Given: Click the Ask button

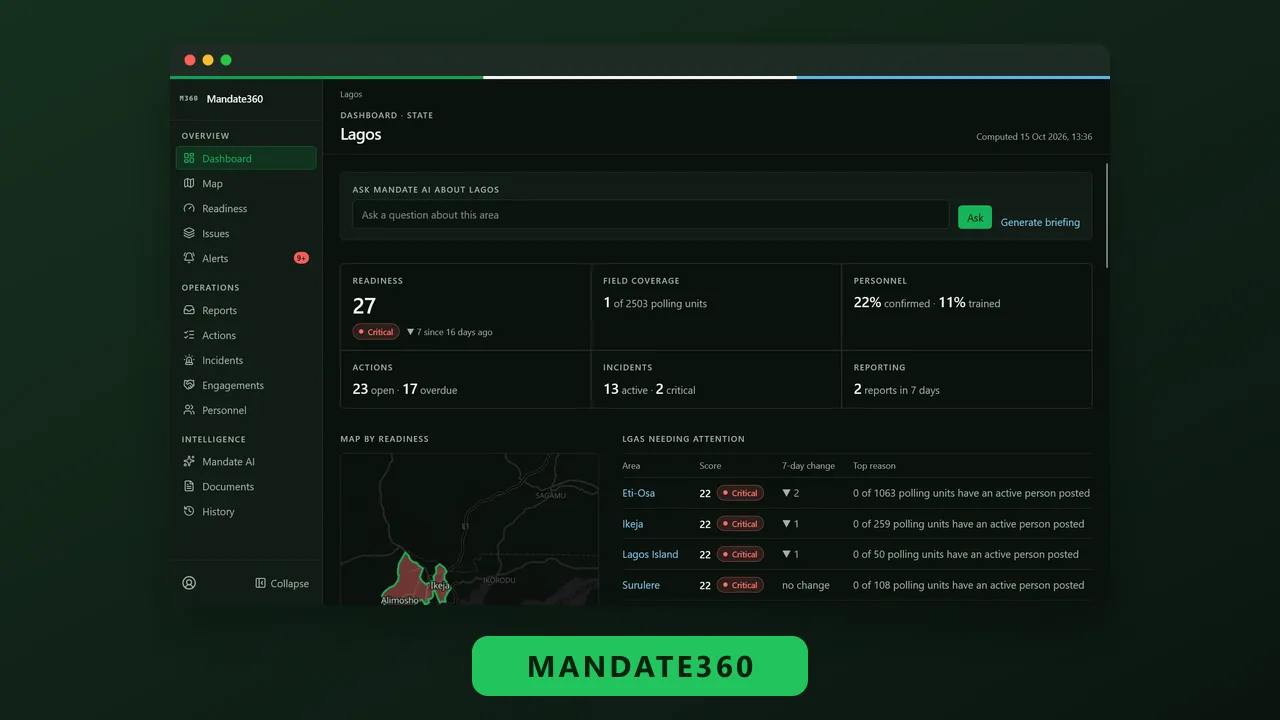Looking at the screenshot, I should tap(975, 217).
